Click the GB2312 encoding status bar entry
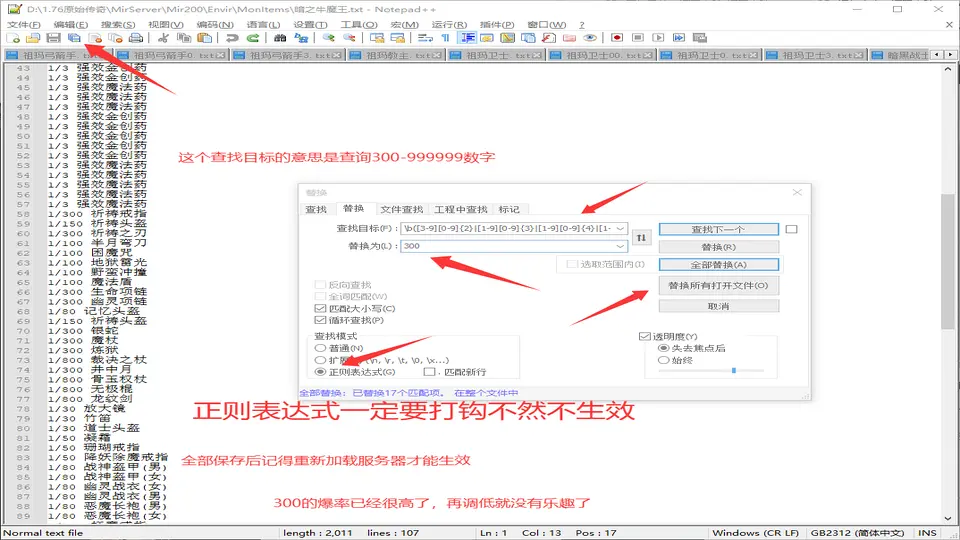The width and height of the screenshot is (960, 540). (x=857, y=533)
